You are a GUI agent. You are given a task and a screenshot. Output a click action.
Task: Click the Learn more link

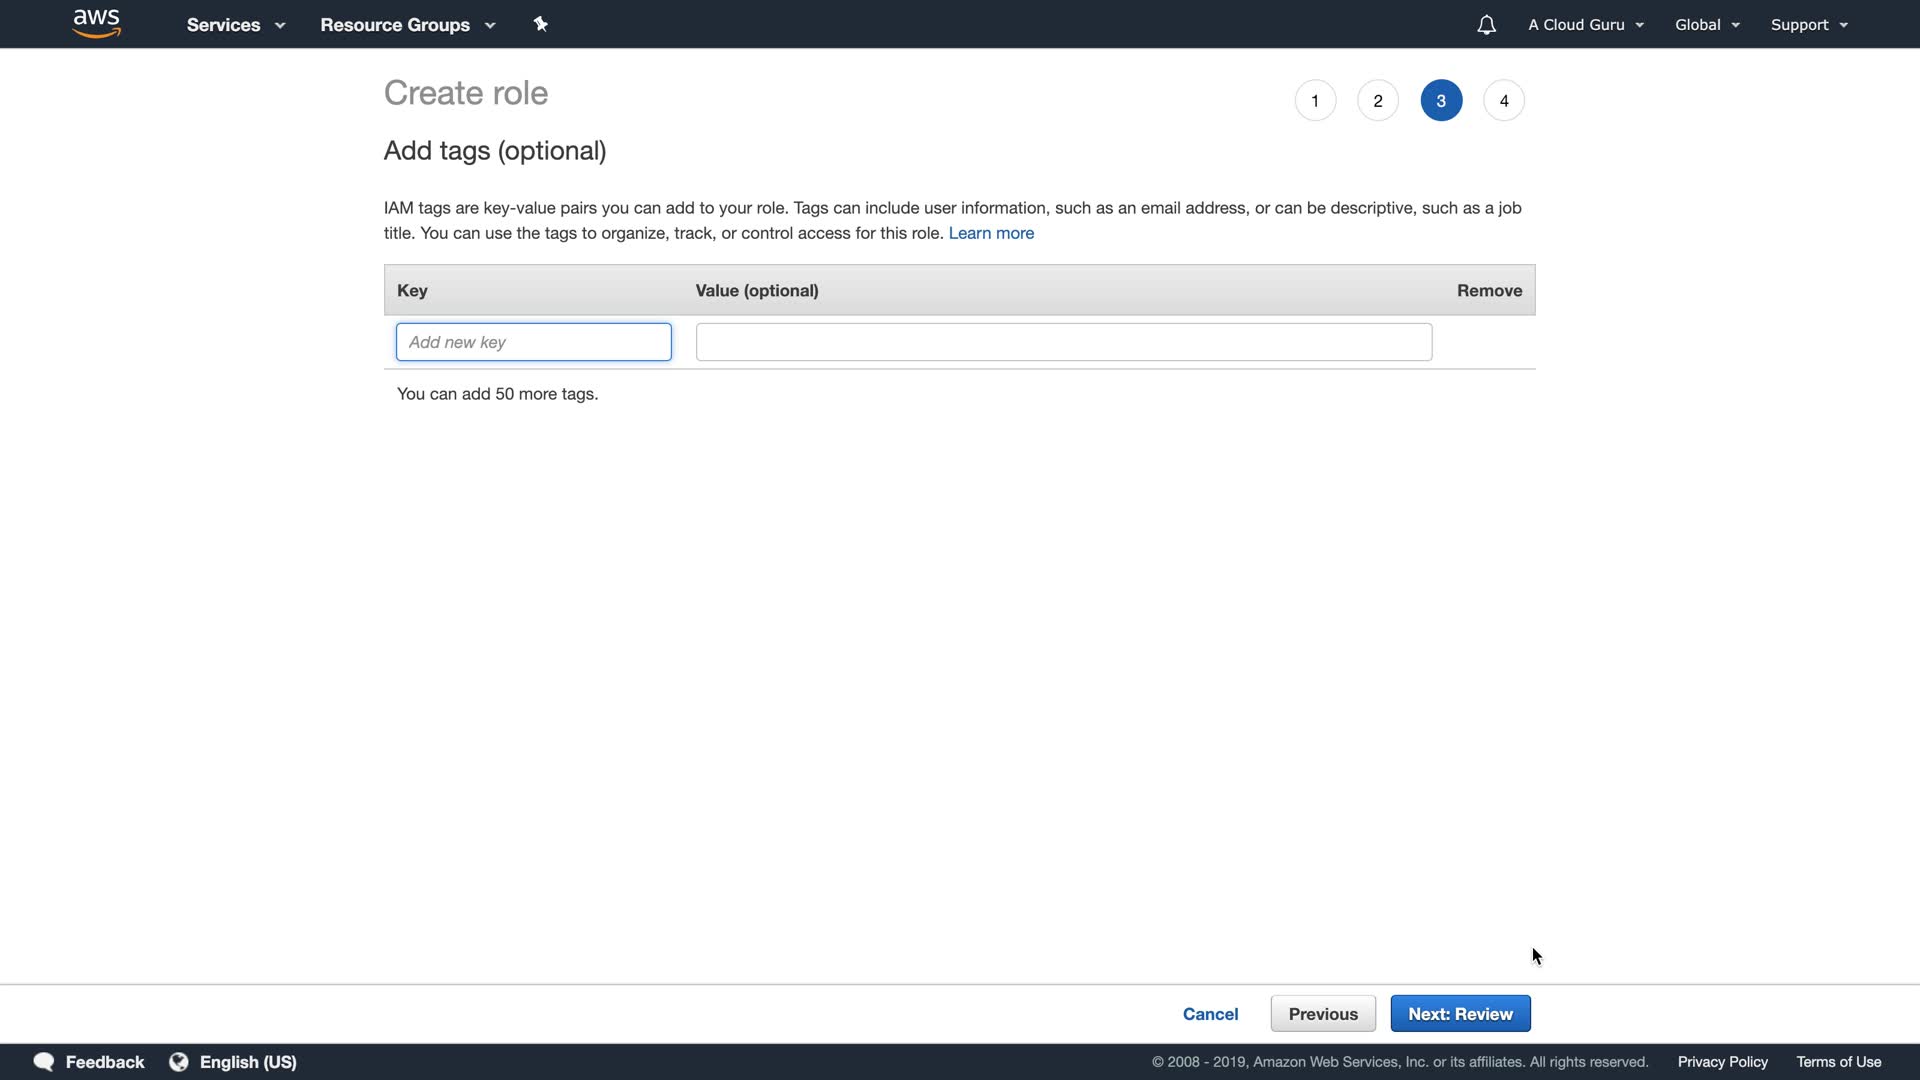991,233
